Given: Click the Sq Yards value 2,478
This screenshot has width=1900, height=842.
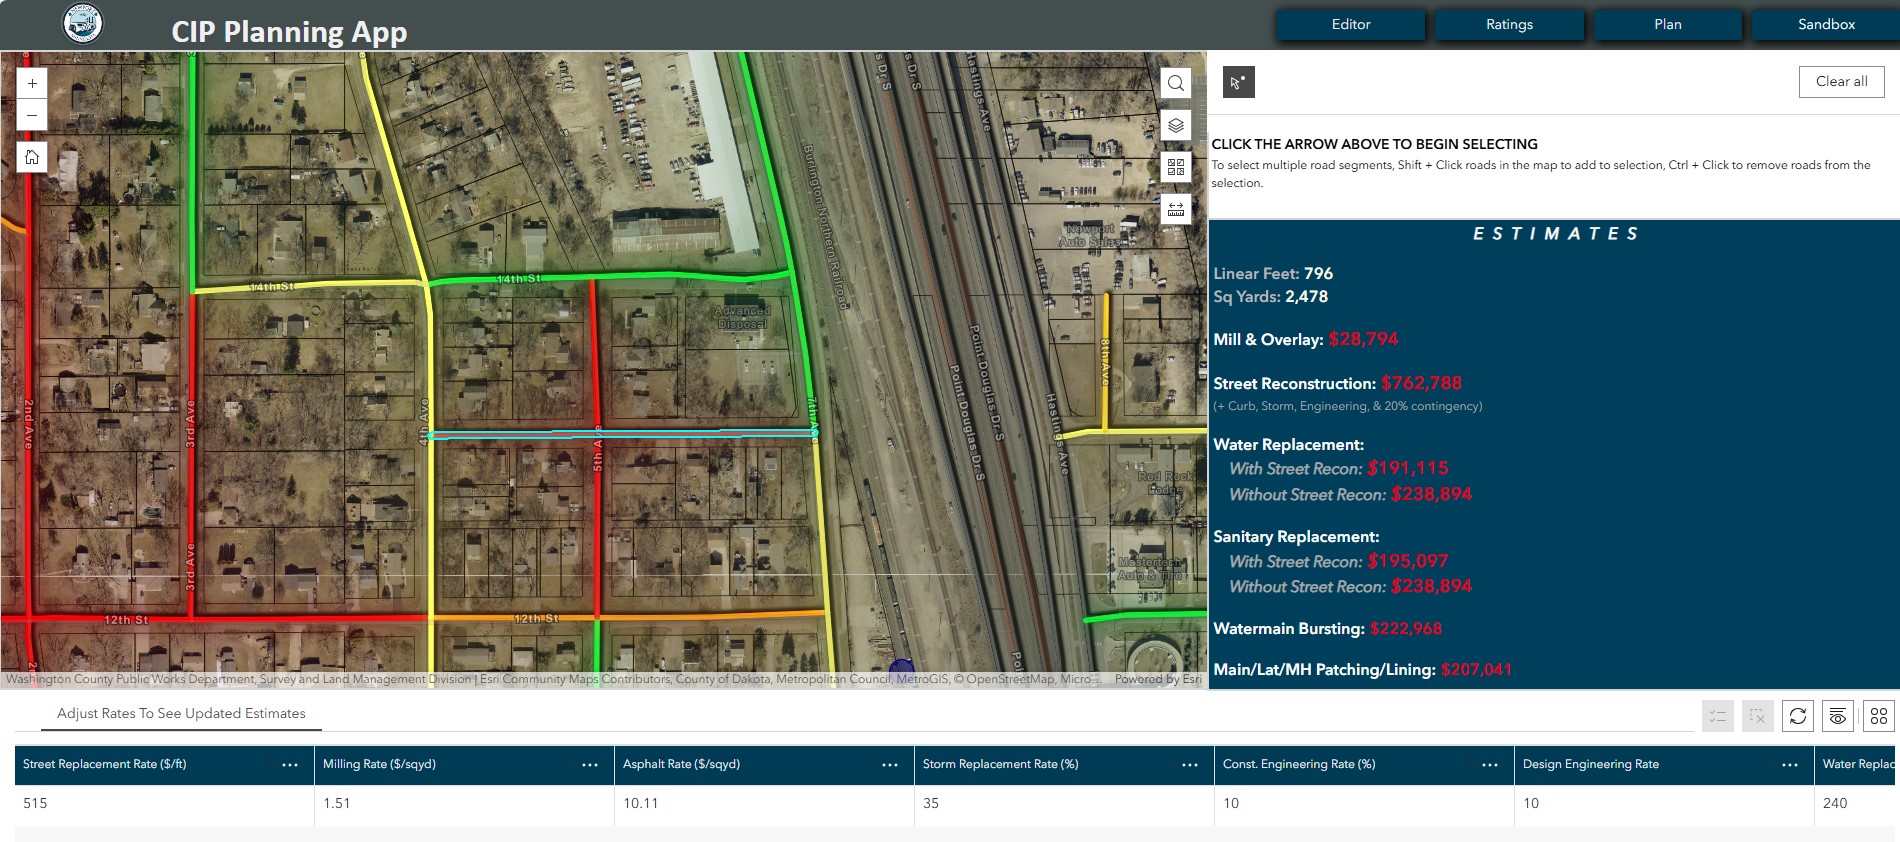Looking at the screenshot, I should coord(1306,296).
